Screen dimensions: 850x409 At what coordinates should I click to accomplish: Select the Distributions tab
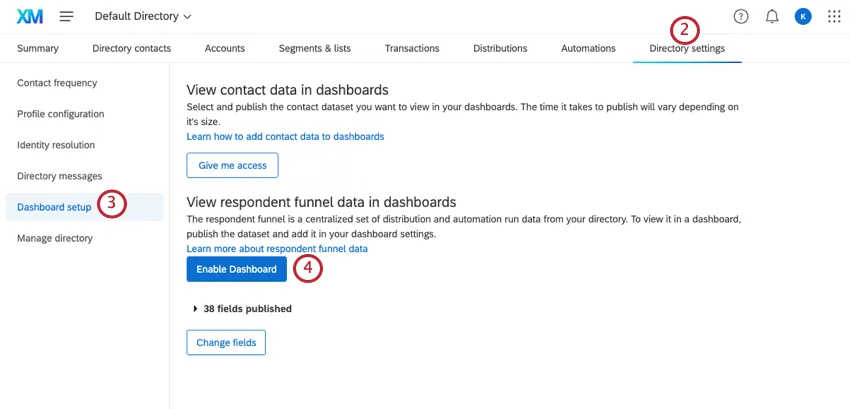point(500,48)
